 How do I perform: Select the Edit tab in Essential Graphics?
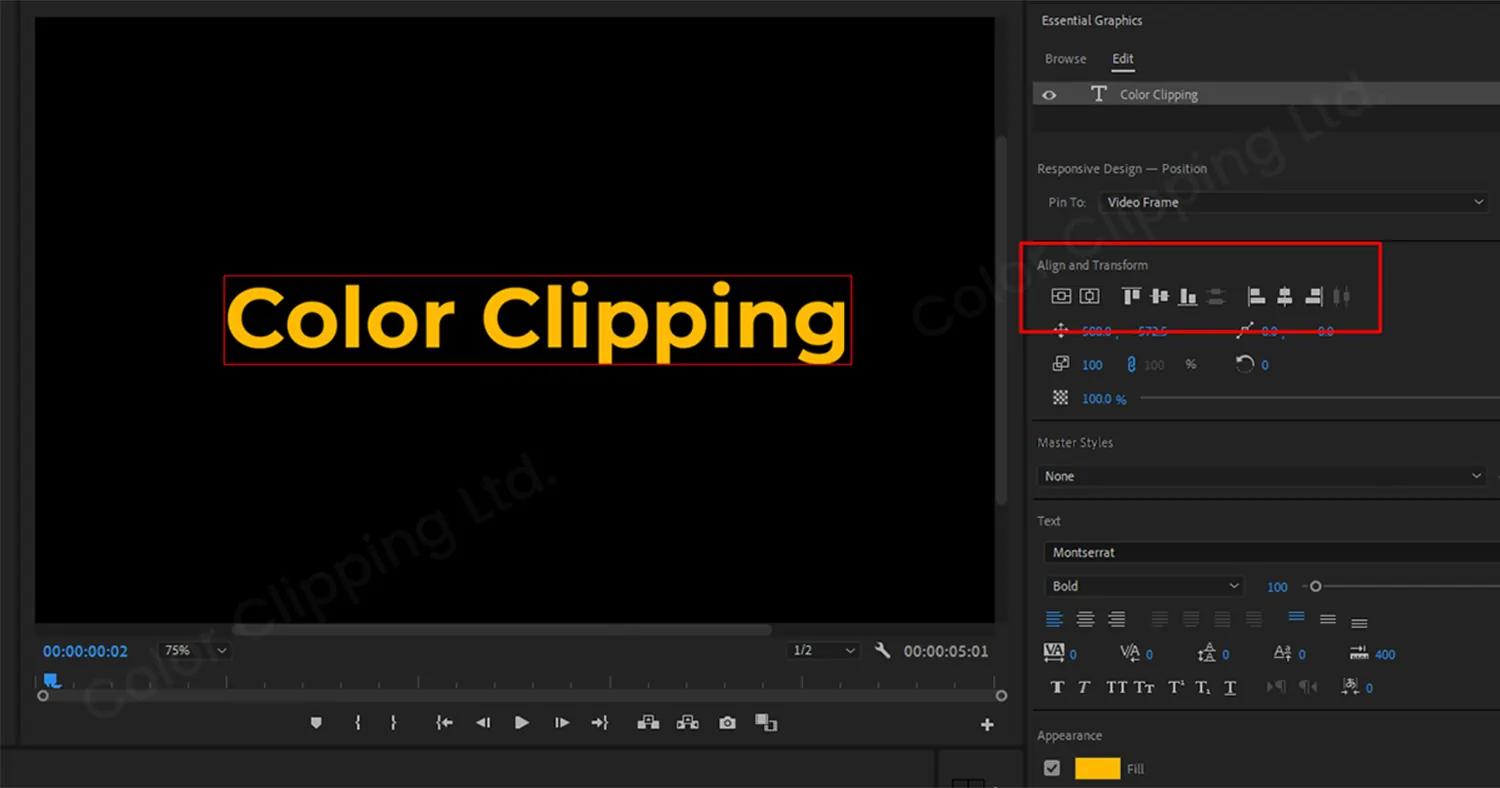(x=1123, y=58)
